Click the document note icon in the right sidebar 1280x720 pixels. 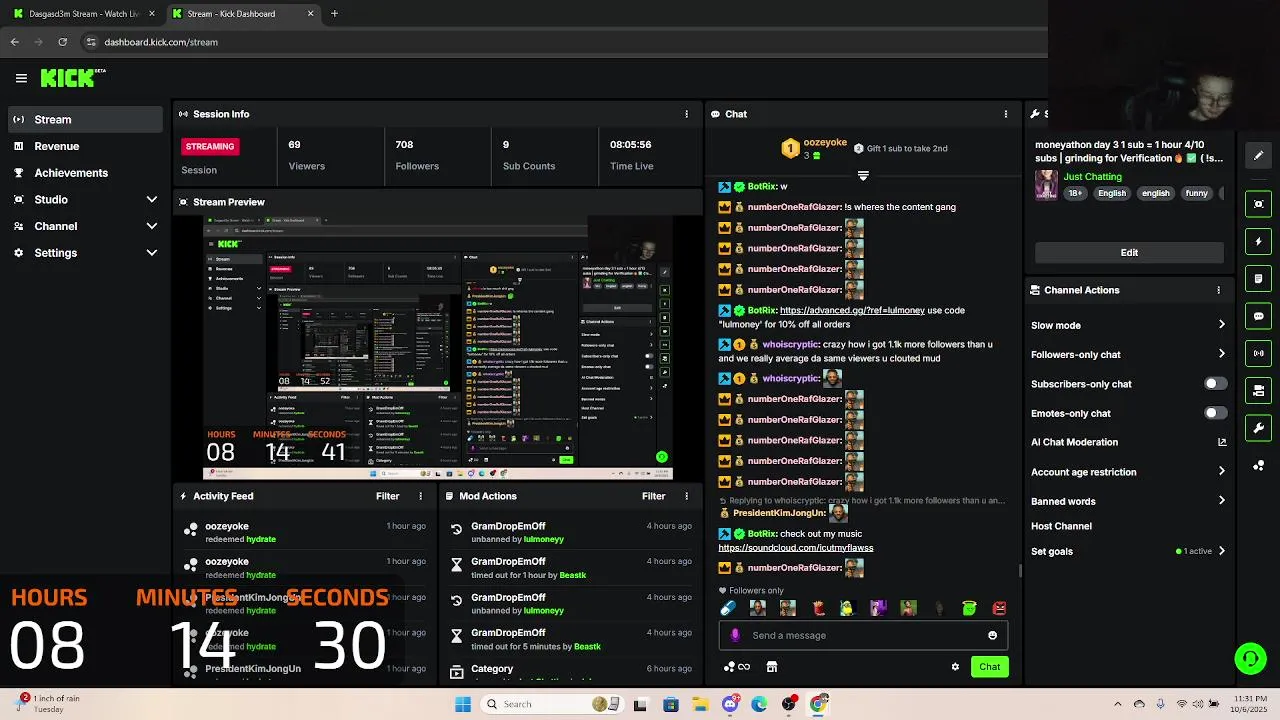point(1259,279)
